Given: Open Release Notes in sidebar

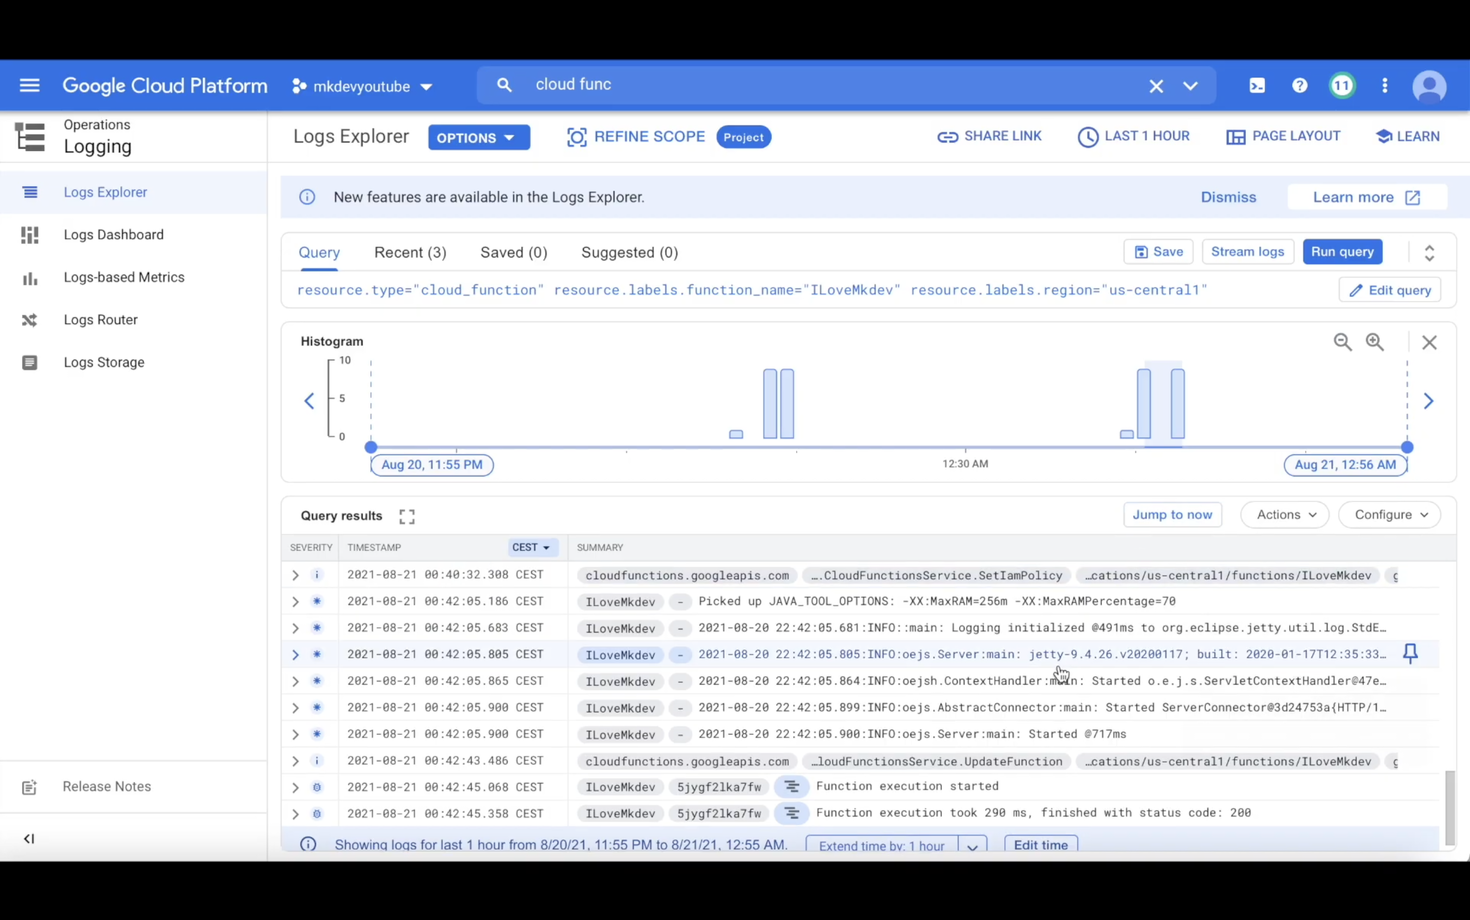Looking at the screenshot, I should pyautogui.click(x=133, y=787).
